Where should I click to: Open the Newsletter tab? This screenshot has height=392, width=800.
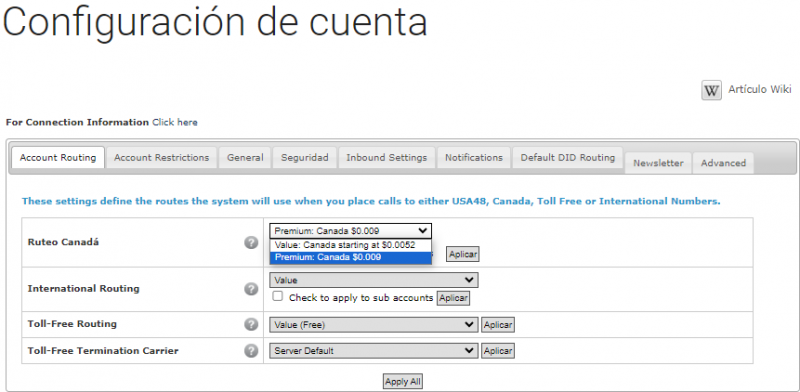tap(658, 163)
